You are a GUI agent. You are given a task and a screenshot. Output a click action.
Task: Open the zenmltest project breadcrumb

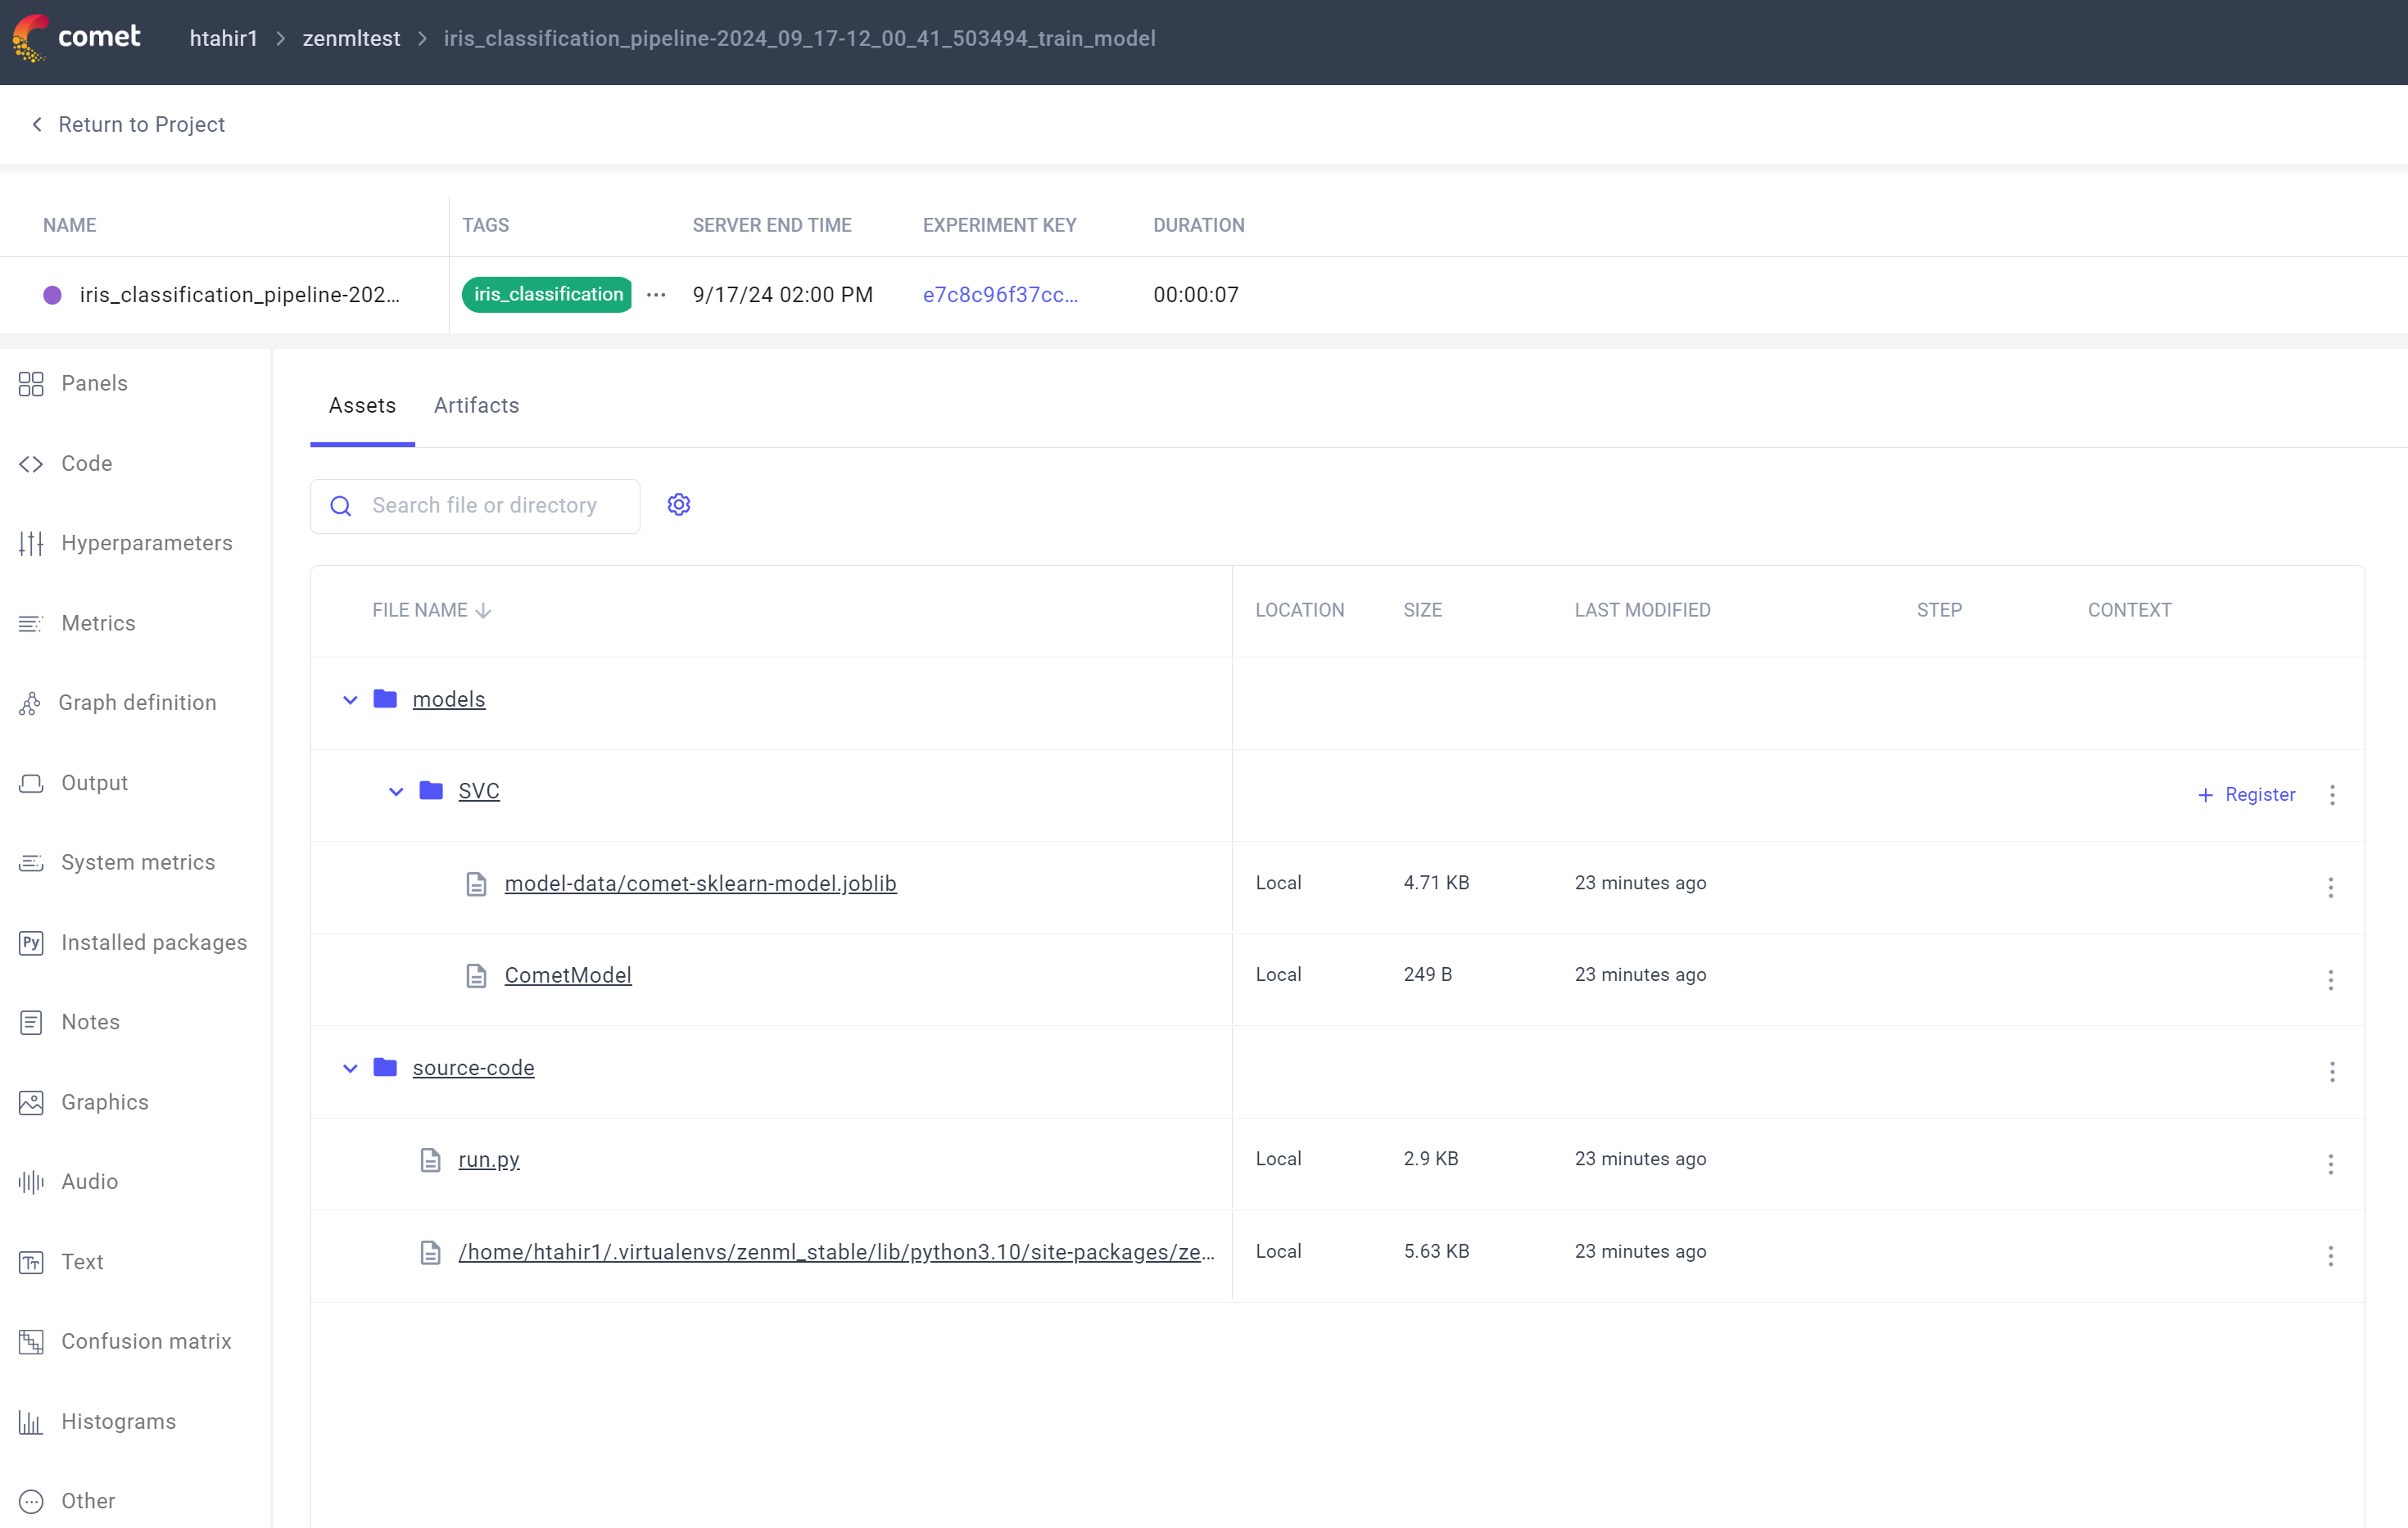click(351, 38)
